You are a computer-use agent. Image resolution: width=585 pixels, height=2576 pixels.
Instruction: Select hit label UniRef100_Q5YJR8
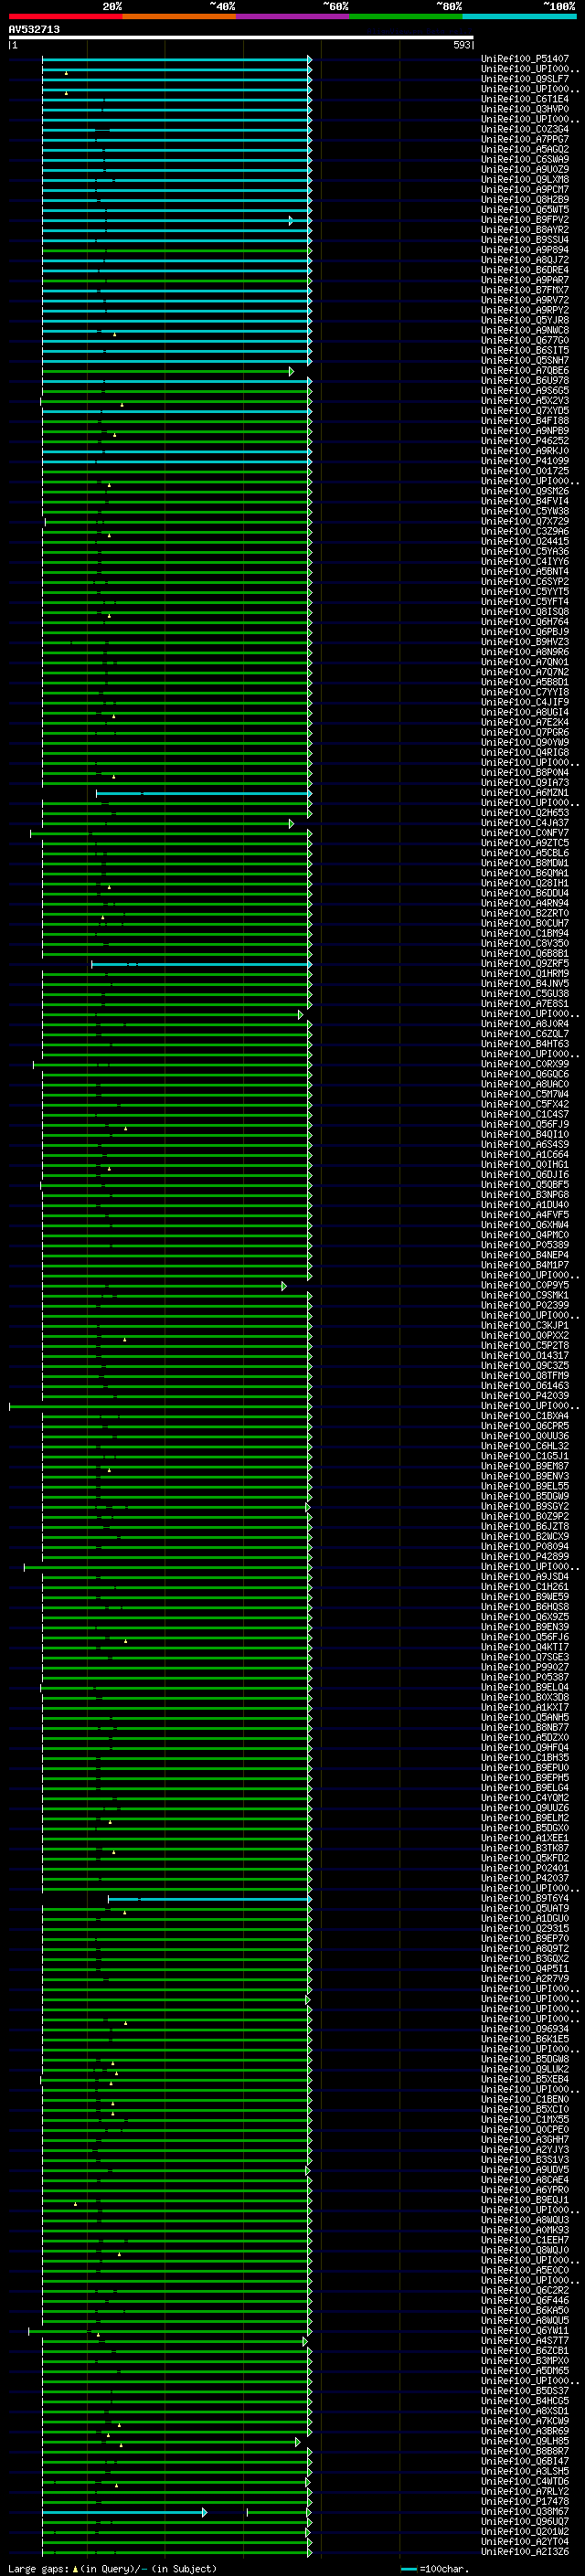point(525,320)
